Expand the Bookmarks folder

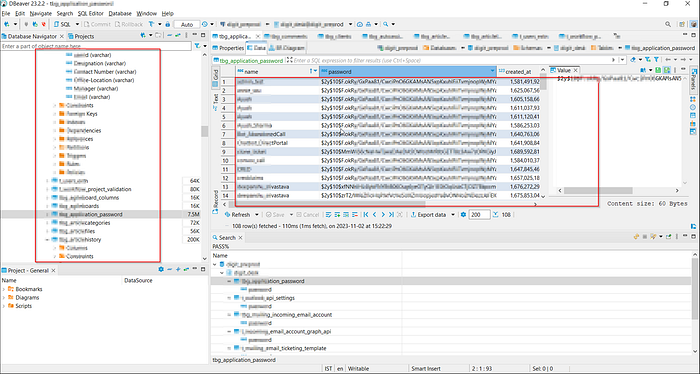4,289
